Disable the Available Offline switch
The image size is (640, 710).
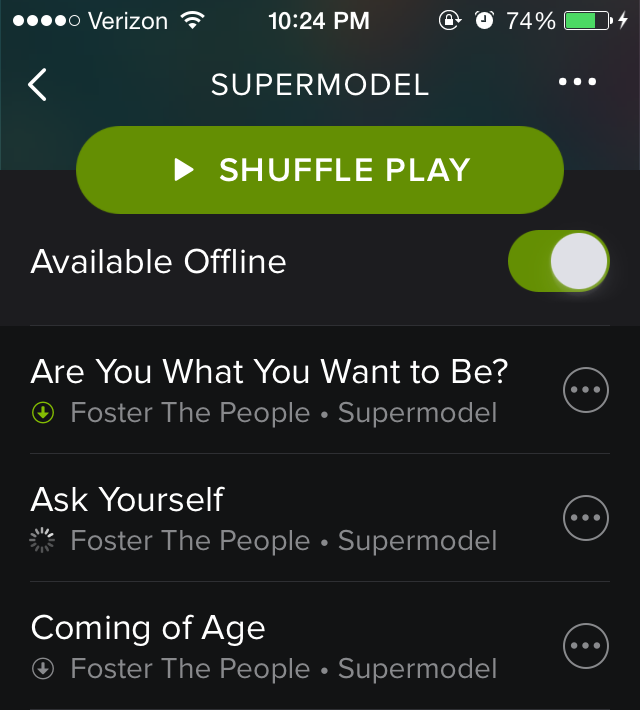point(558,262)
